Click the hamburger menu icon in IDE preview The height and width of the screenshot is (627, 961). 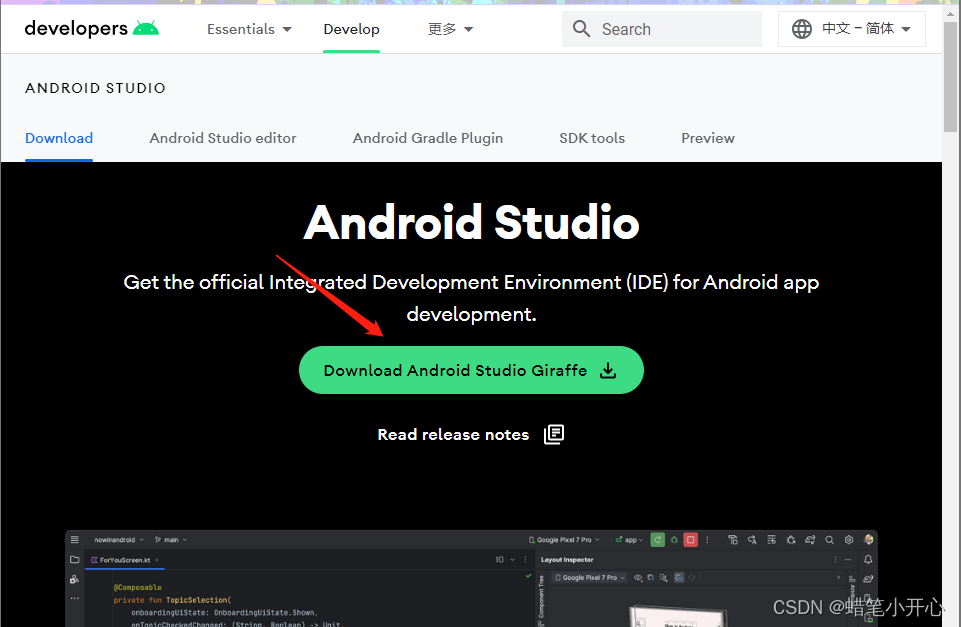(x=75, y=539)
